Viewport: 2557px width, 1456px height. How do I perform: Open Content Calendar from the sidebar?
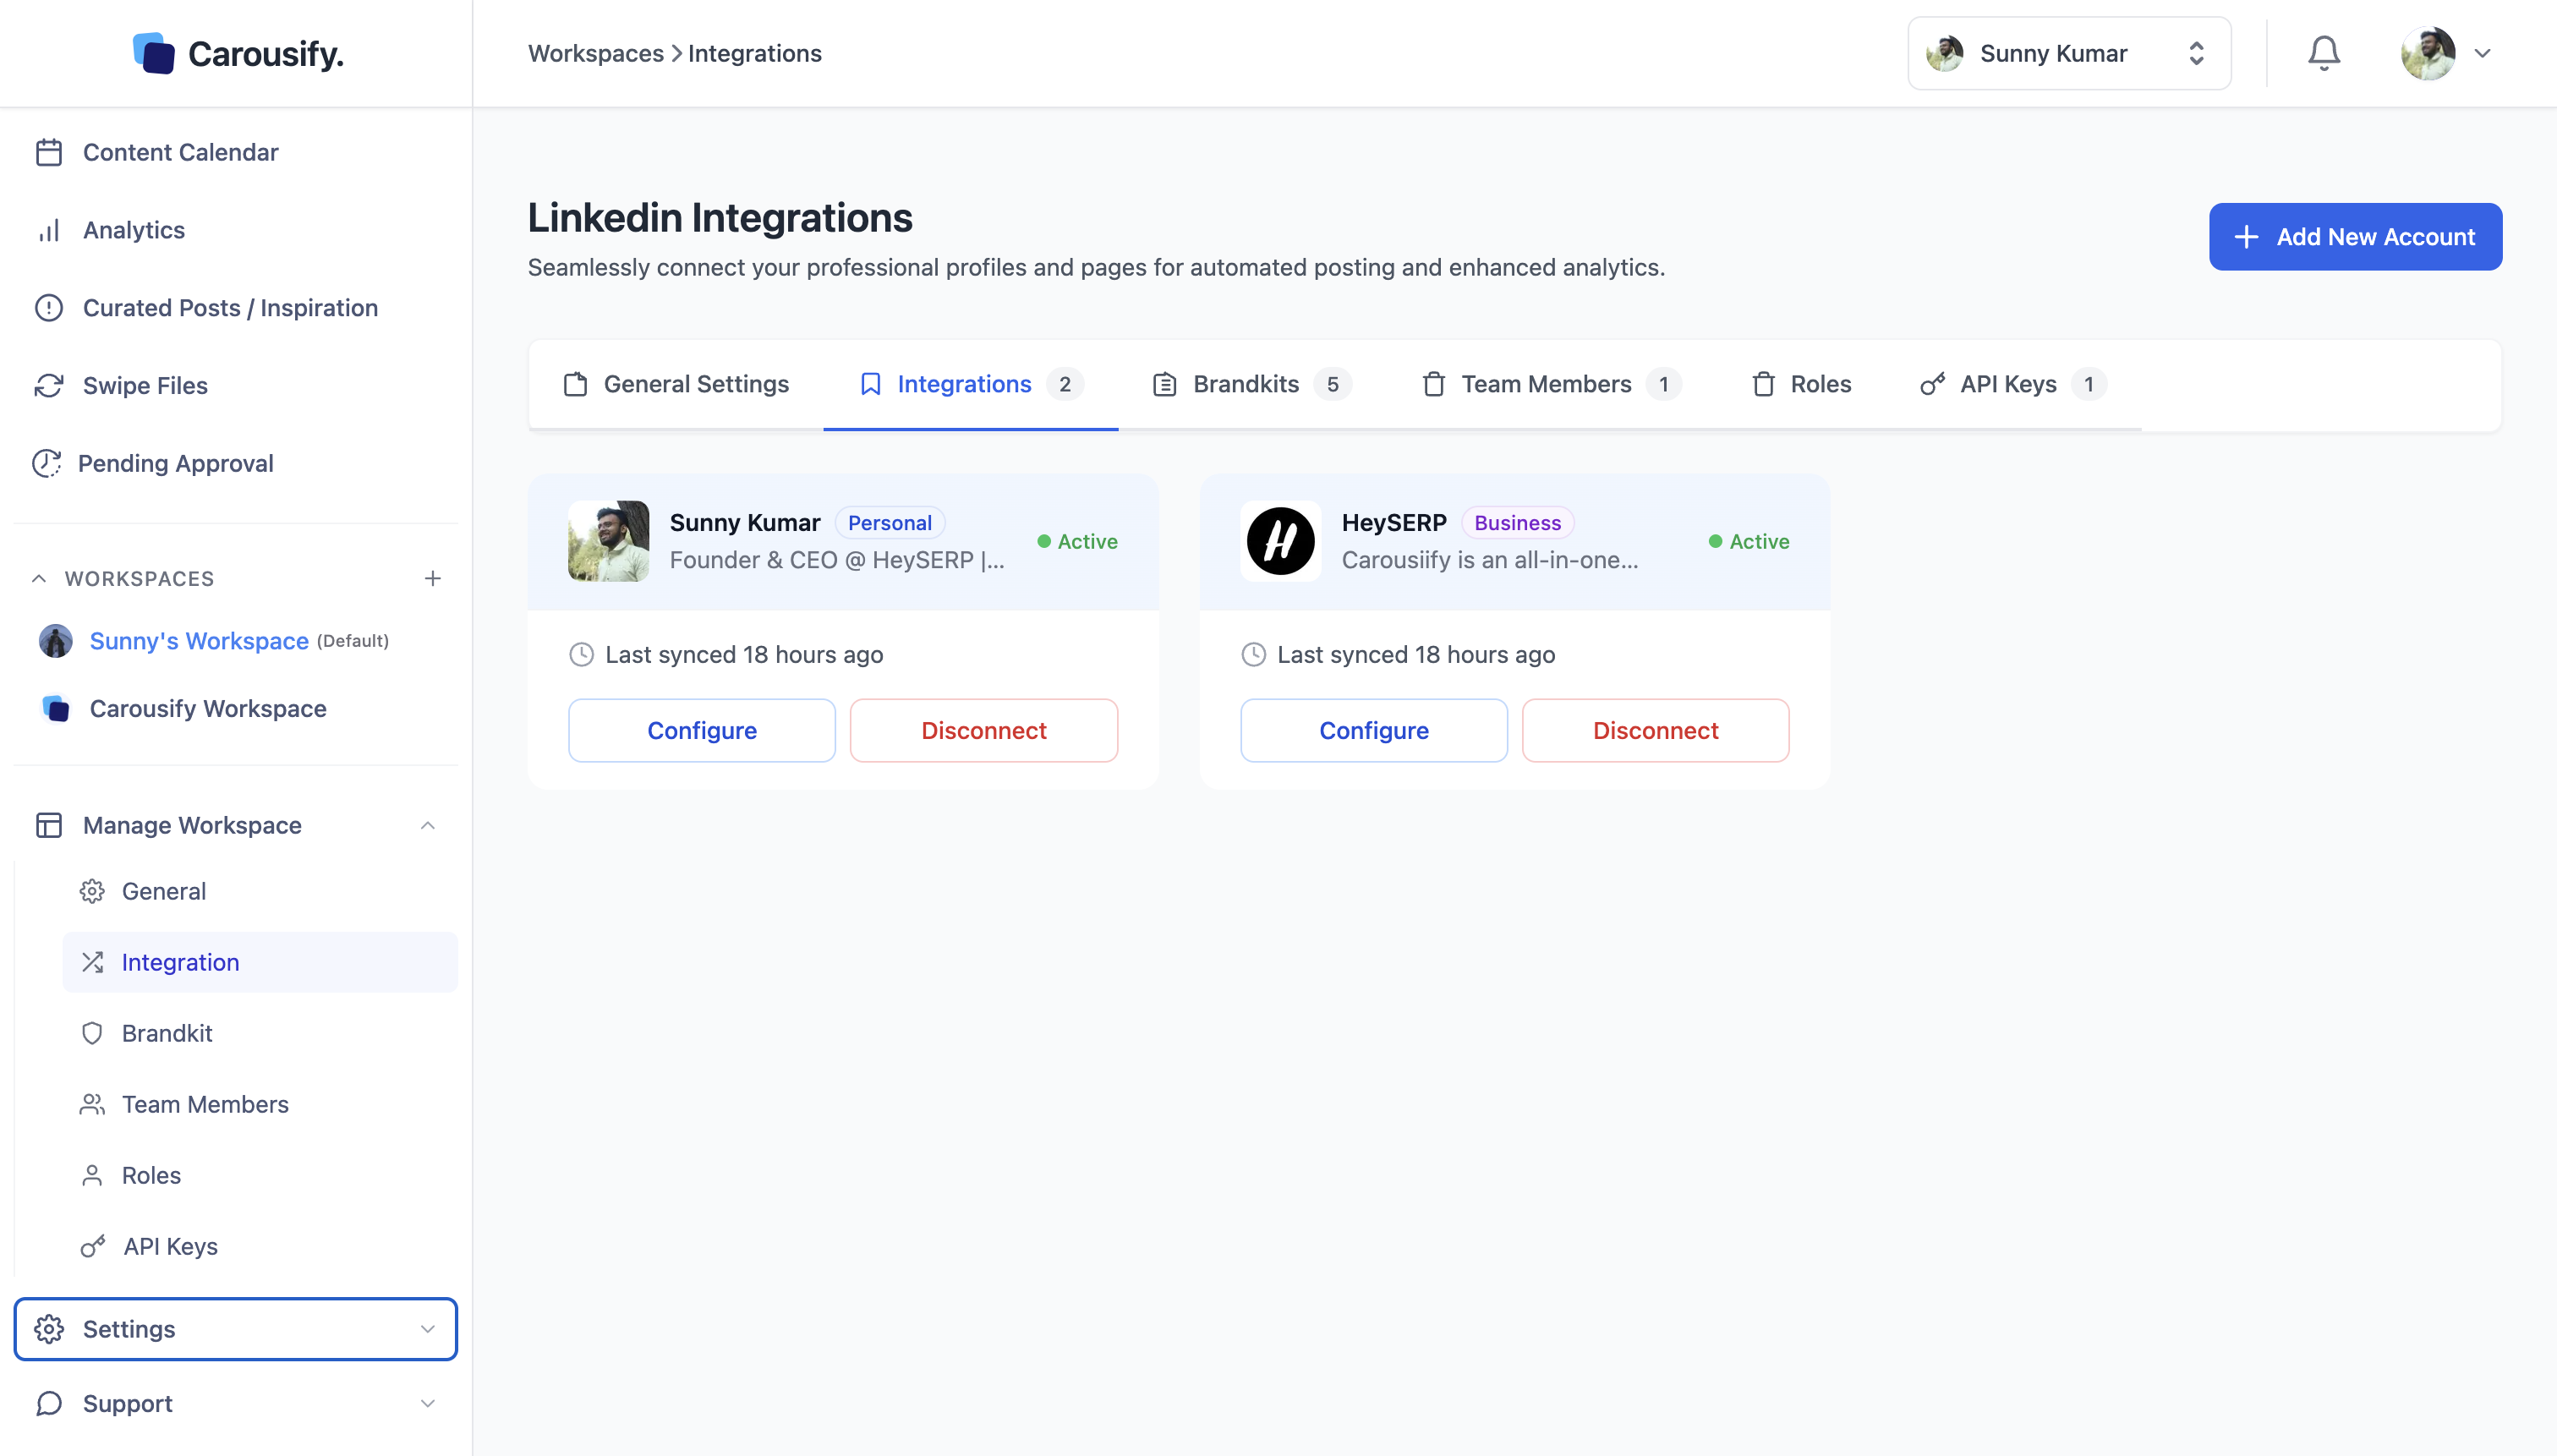(x=180, y=152)
